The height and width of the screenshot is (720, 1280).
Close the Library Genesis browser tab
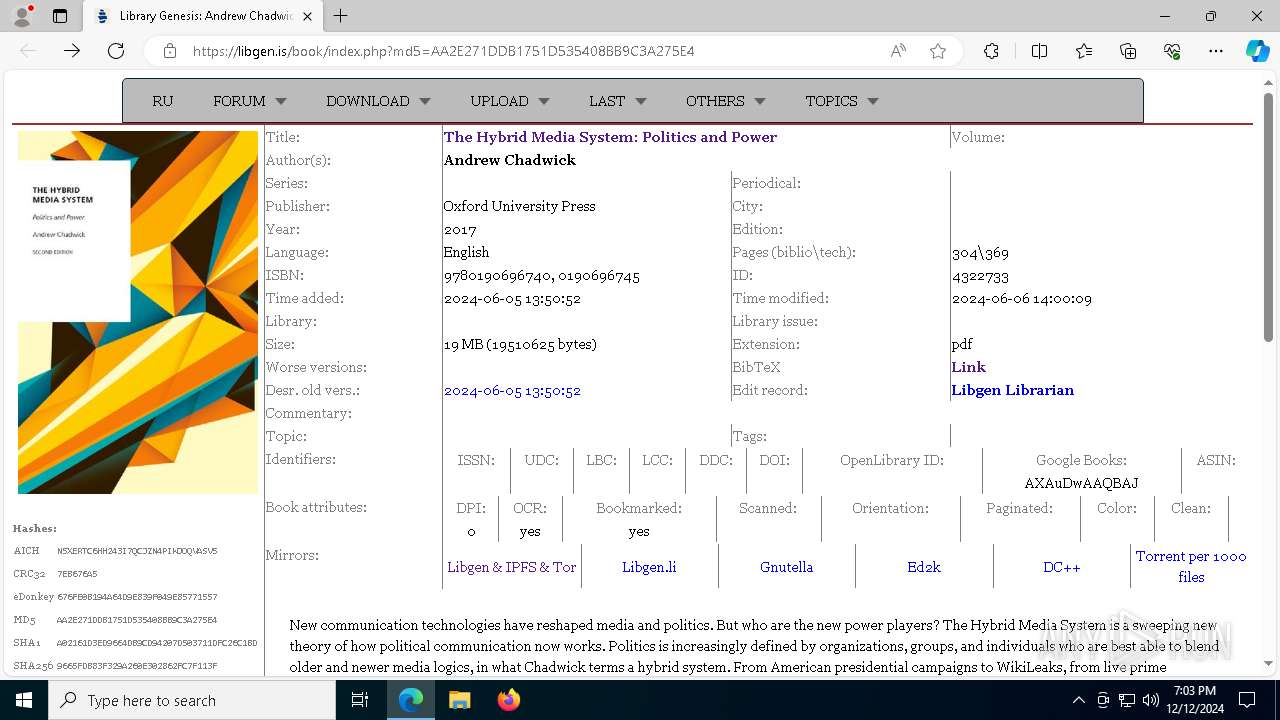(x=307, y=16)
